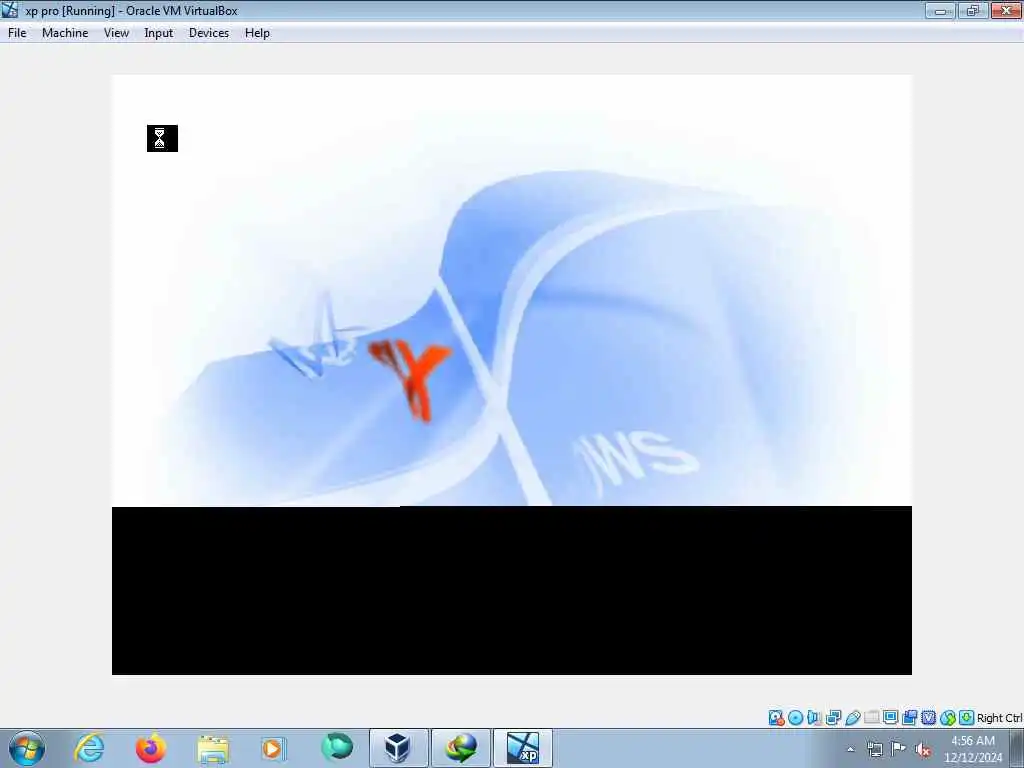Click the network tray icon

(x=874, y=749)
